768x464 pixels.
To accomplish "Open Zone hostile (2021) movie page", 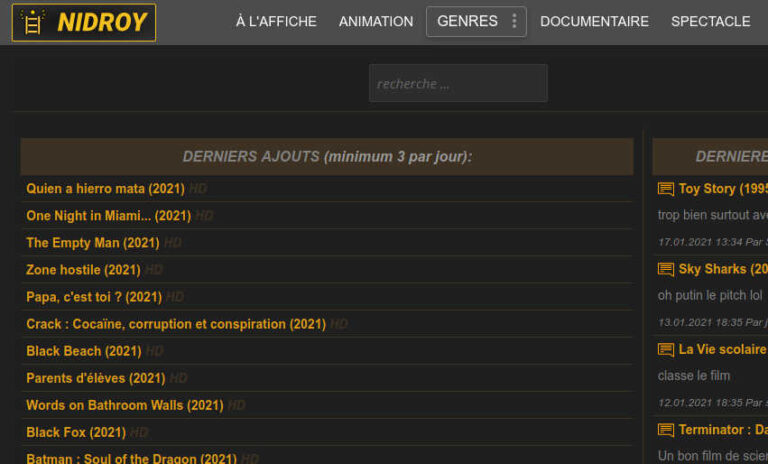I will [x=83, y=270].
